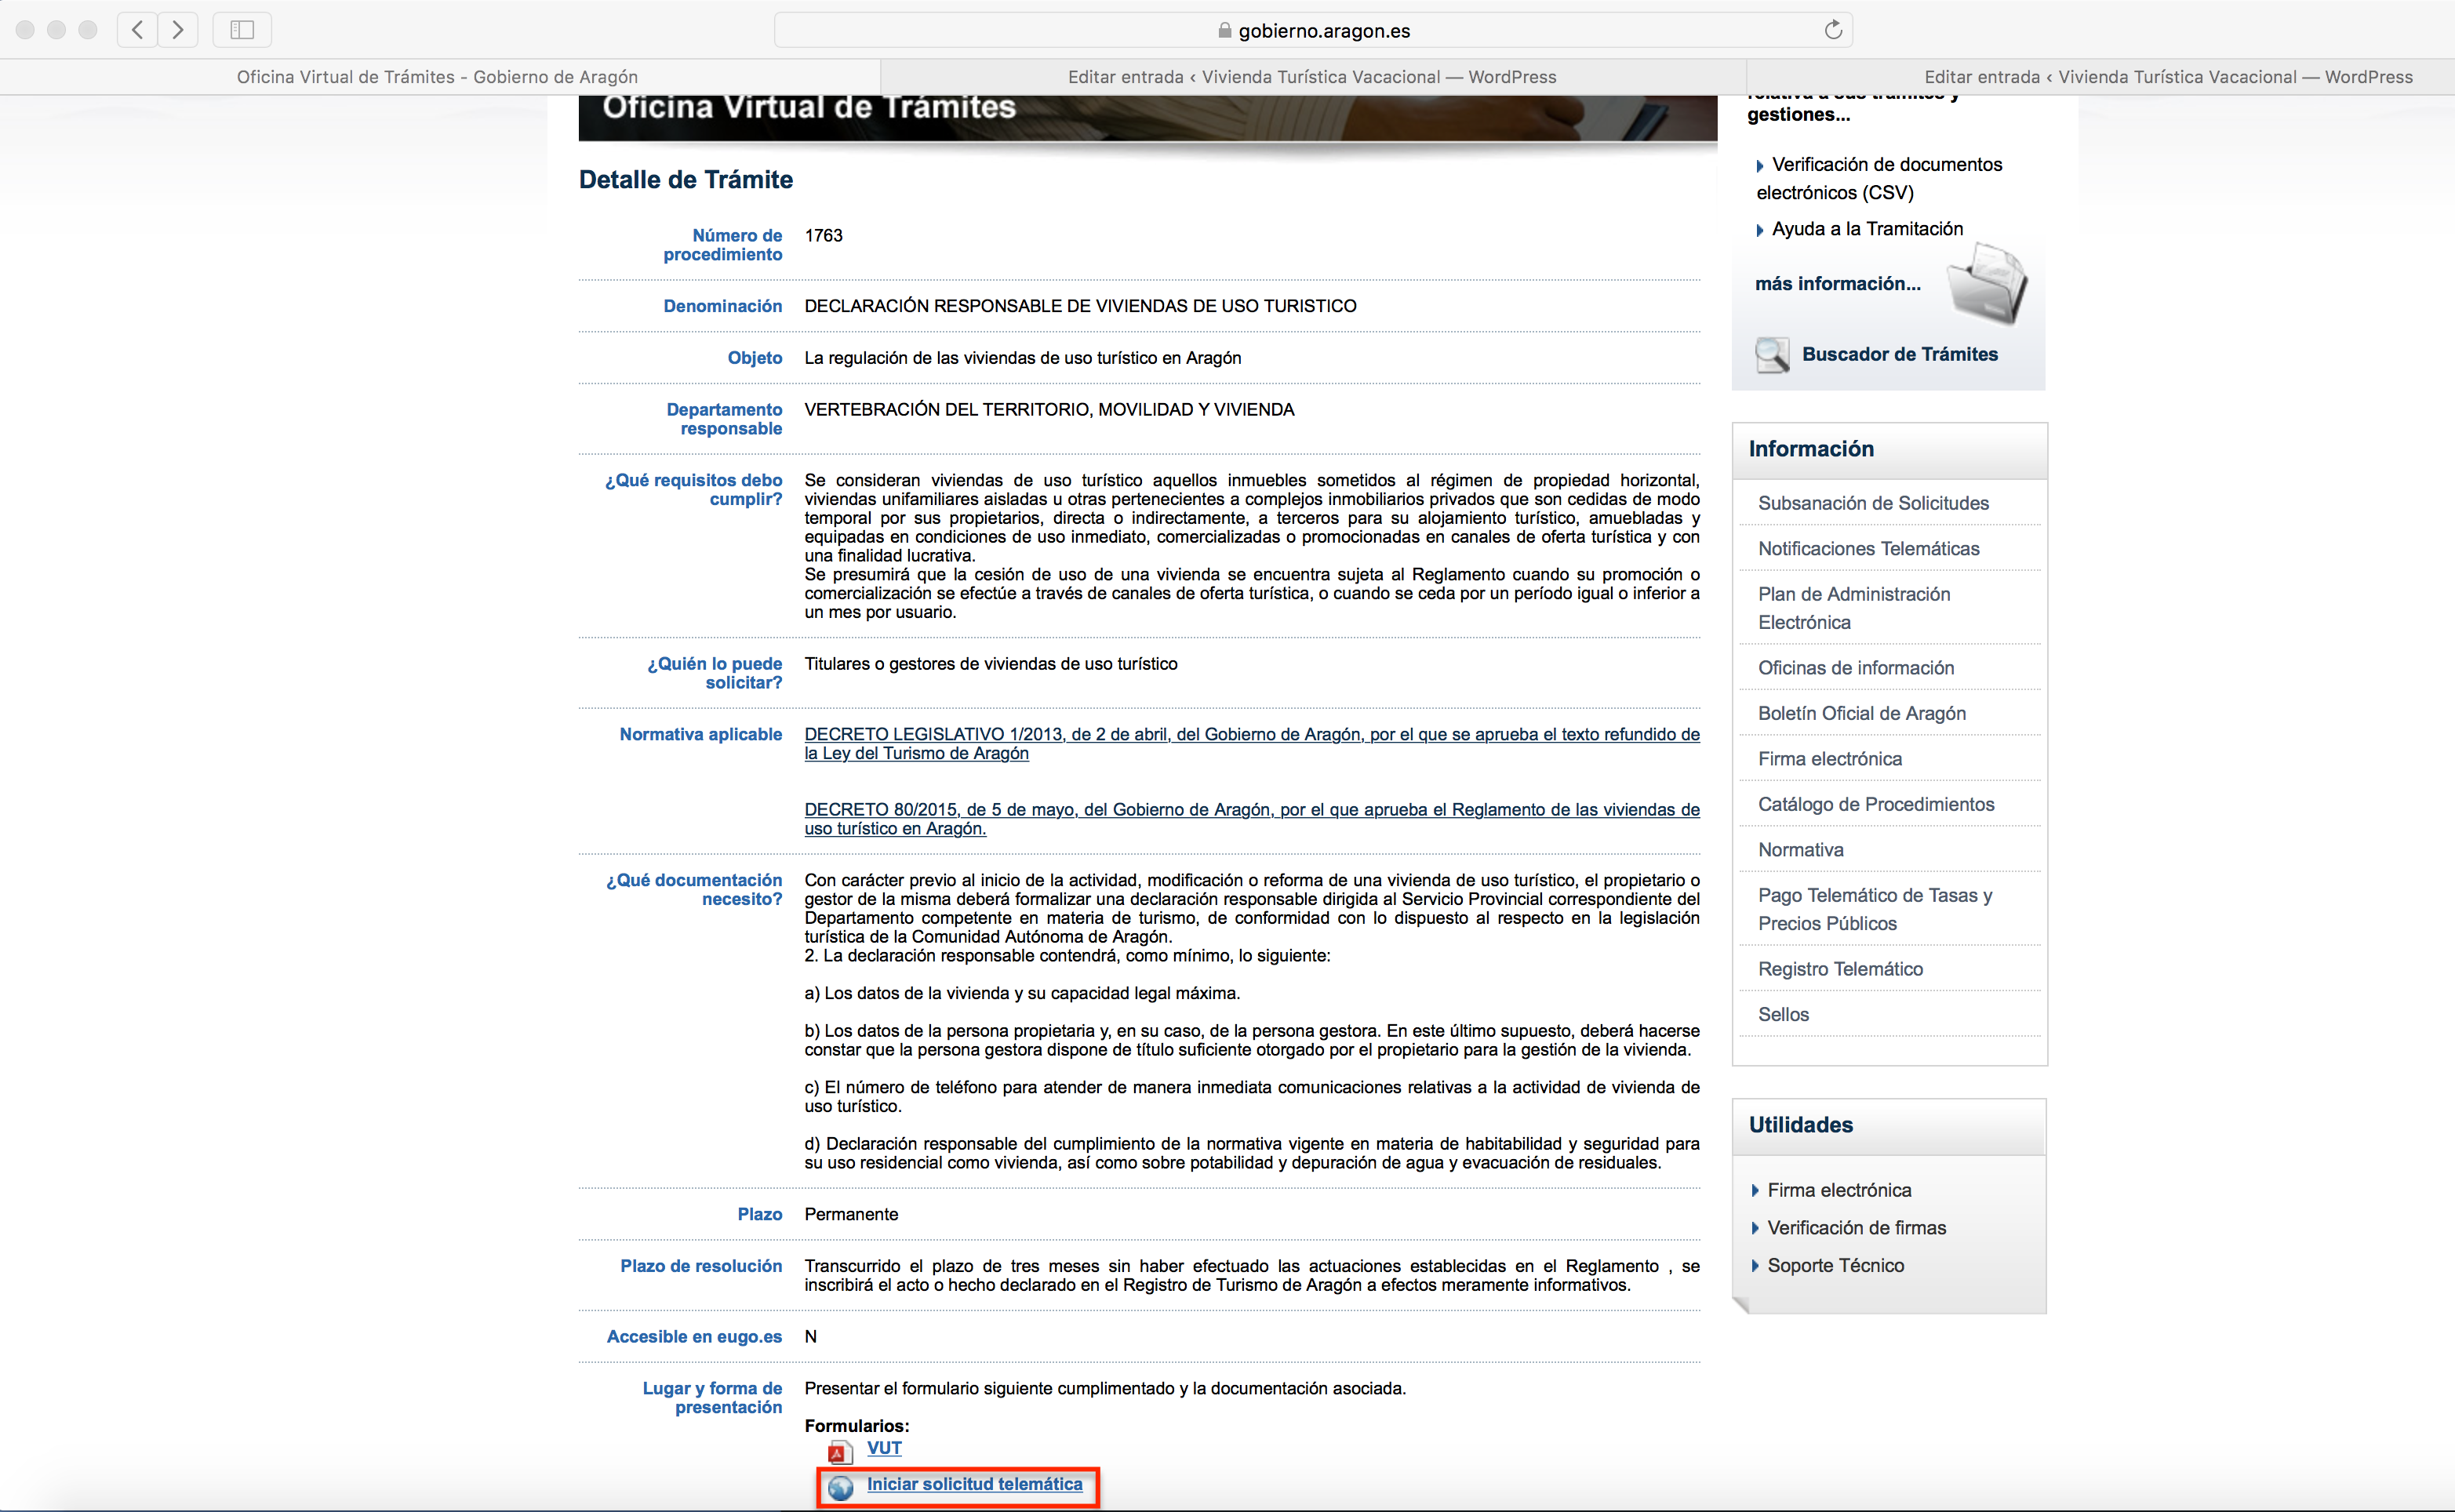This screenshot has width=2455, height=1512.
Task: Open the DECRETO 80/2015 link
Action: (1252, 819)
